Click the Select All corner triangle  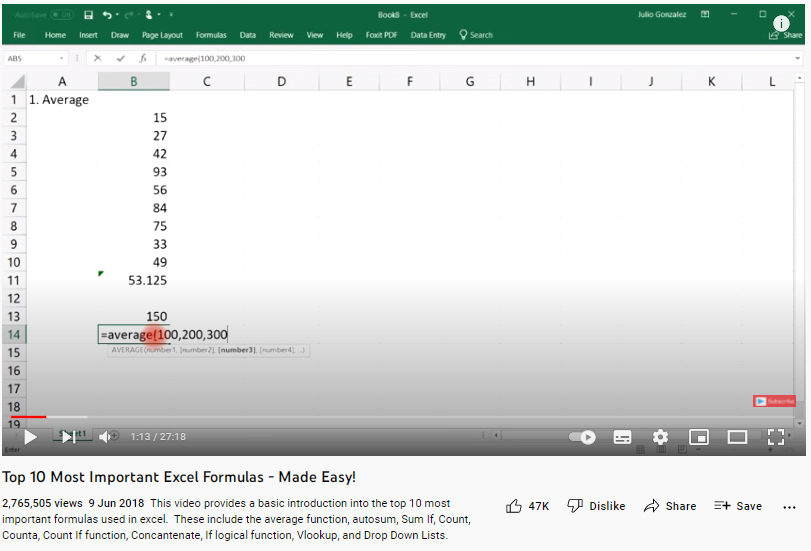pos(18,82)
